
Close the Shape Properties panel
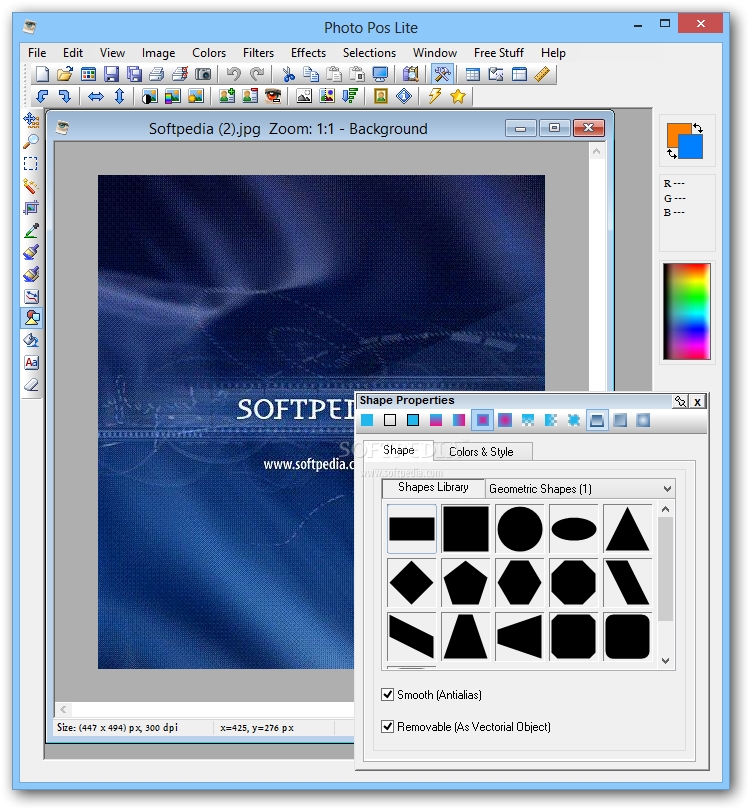click(x=697, y=402)
